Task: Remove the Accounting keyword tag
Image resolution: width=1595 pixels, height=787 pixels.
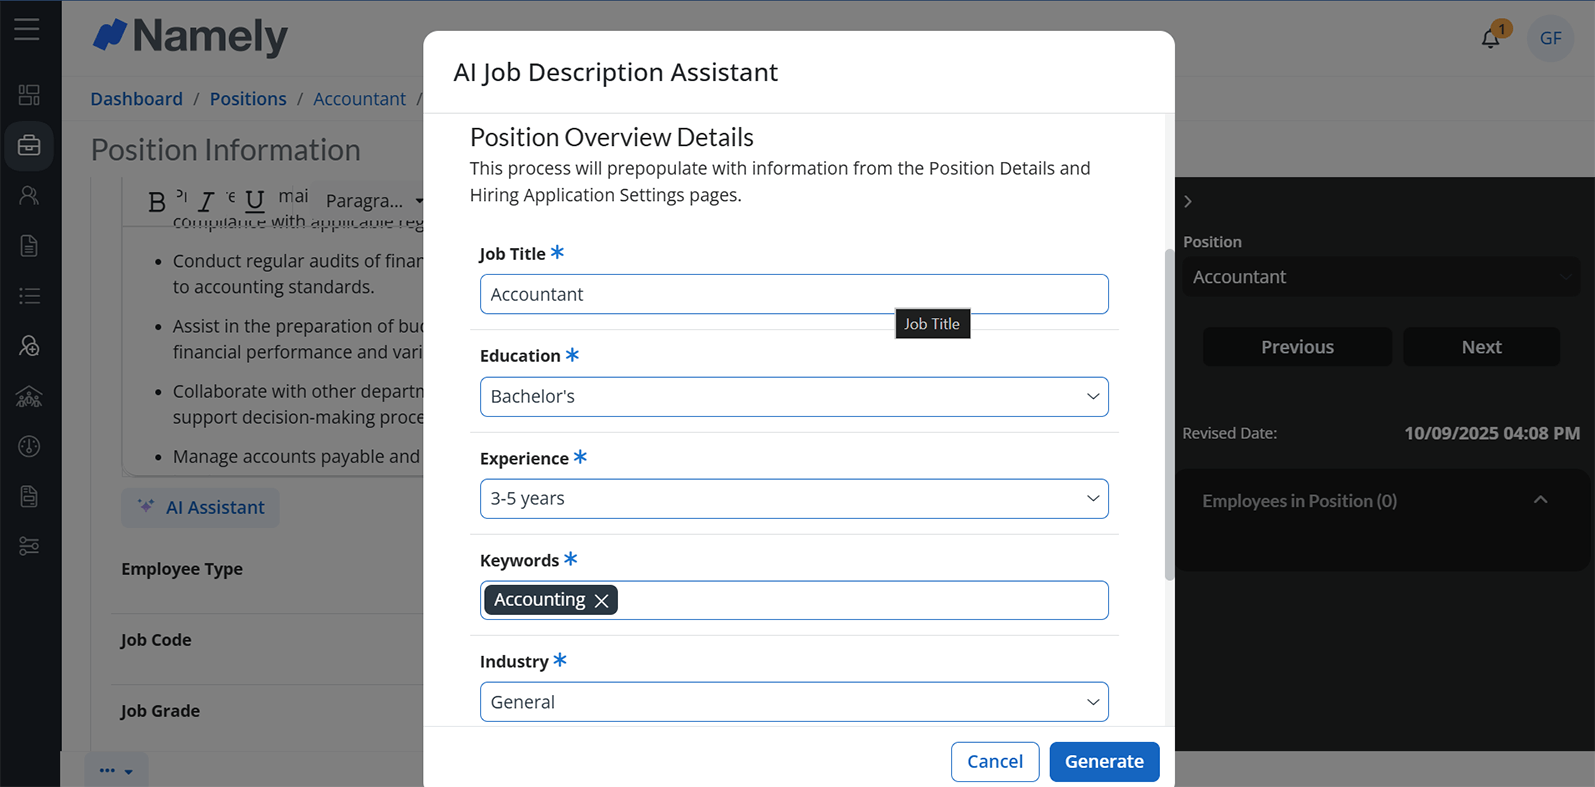Action: point(601,601)
